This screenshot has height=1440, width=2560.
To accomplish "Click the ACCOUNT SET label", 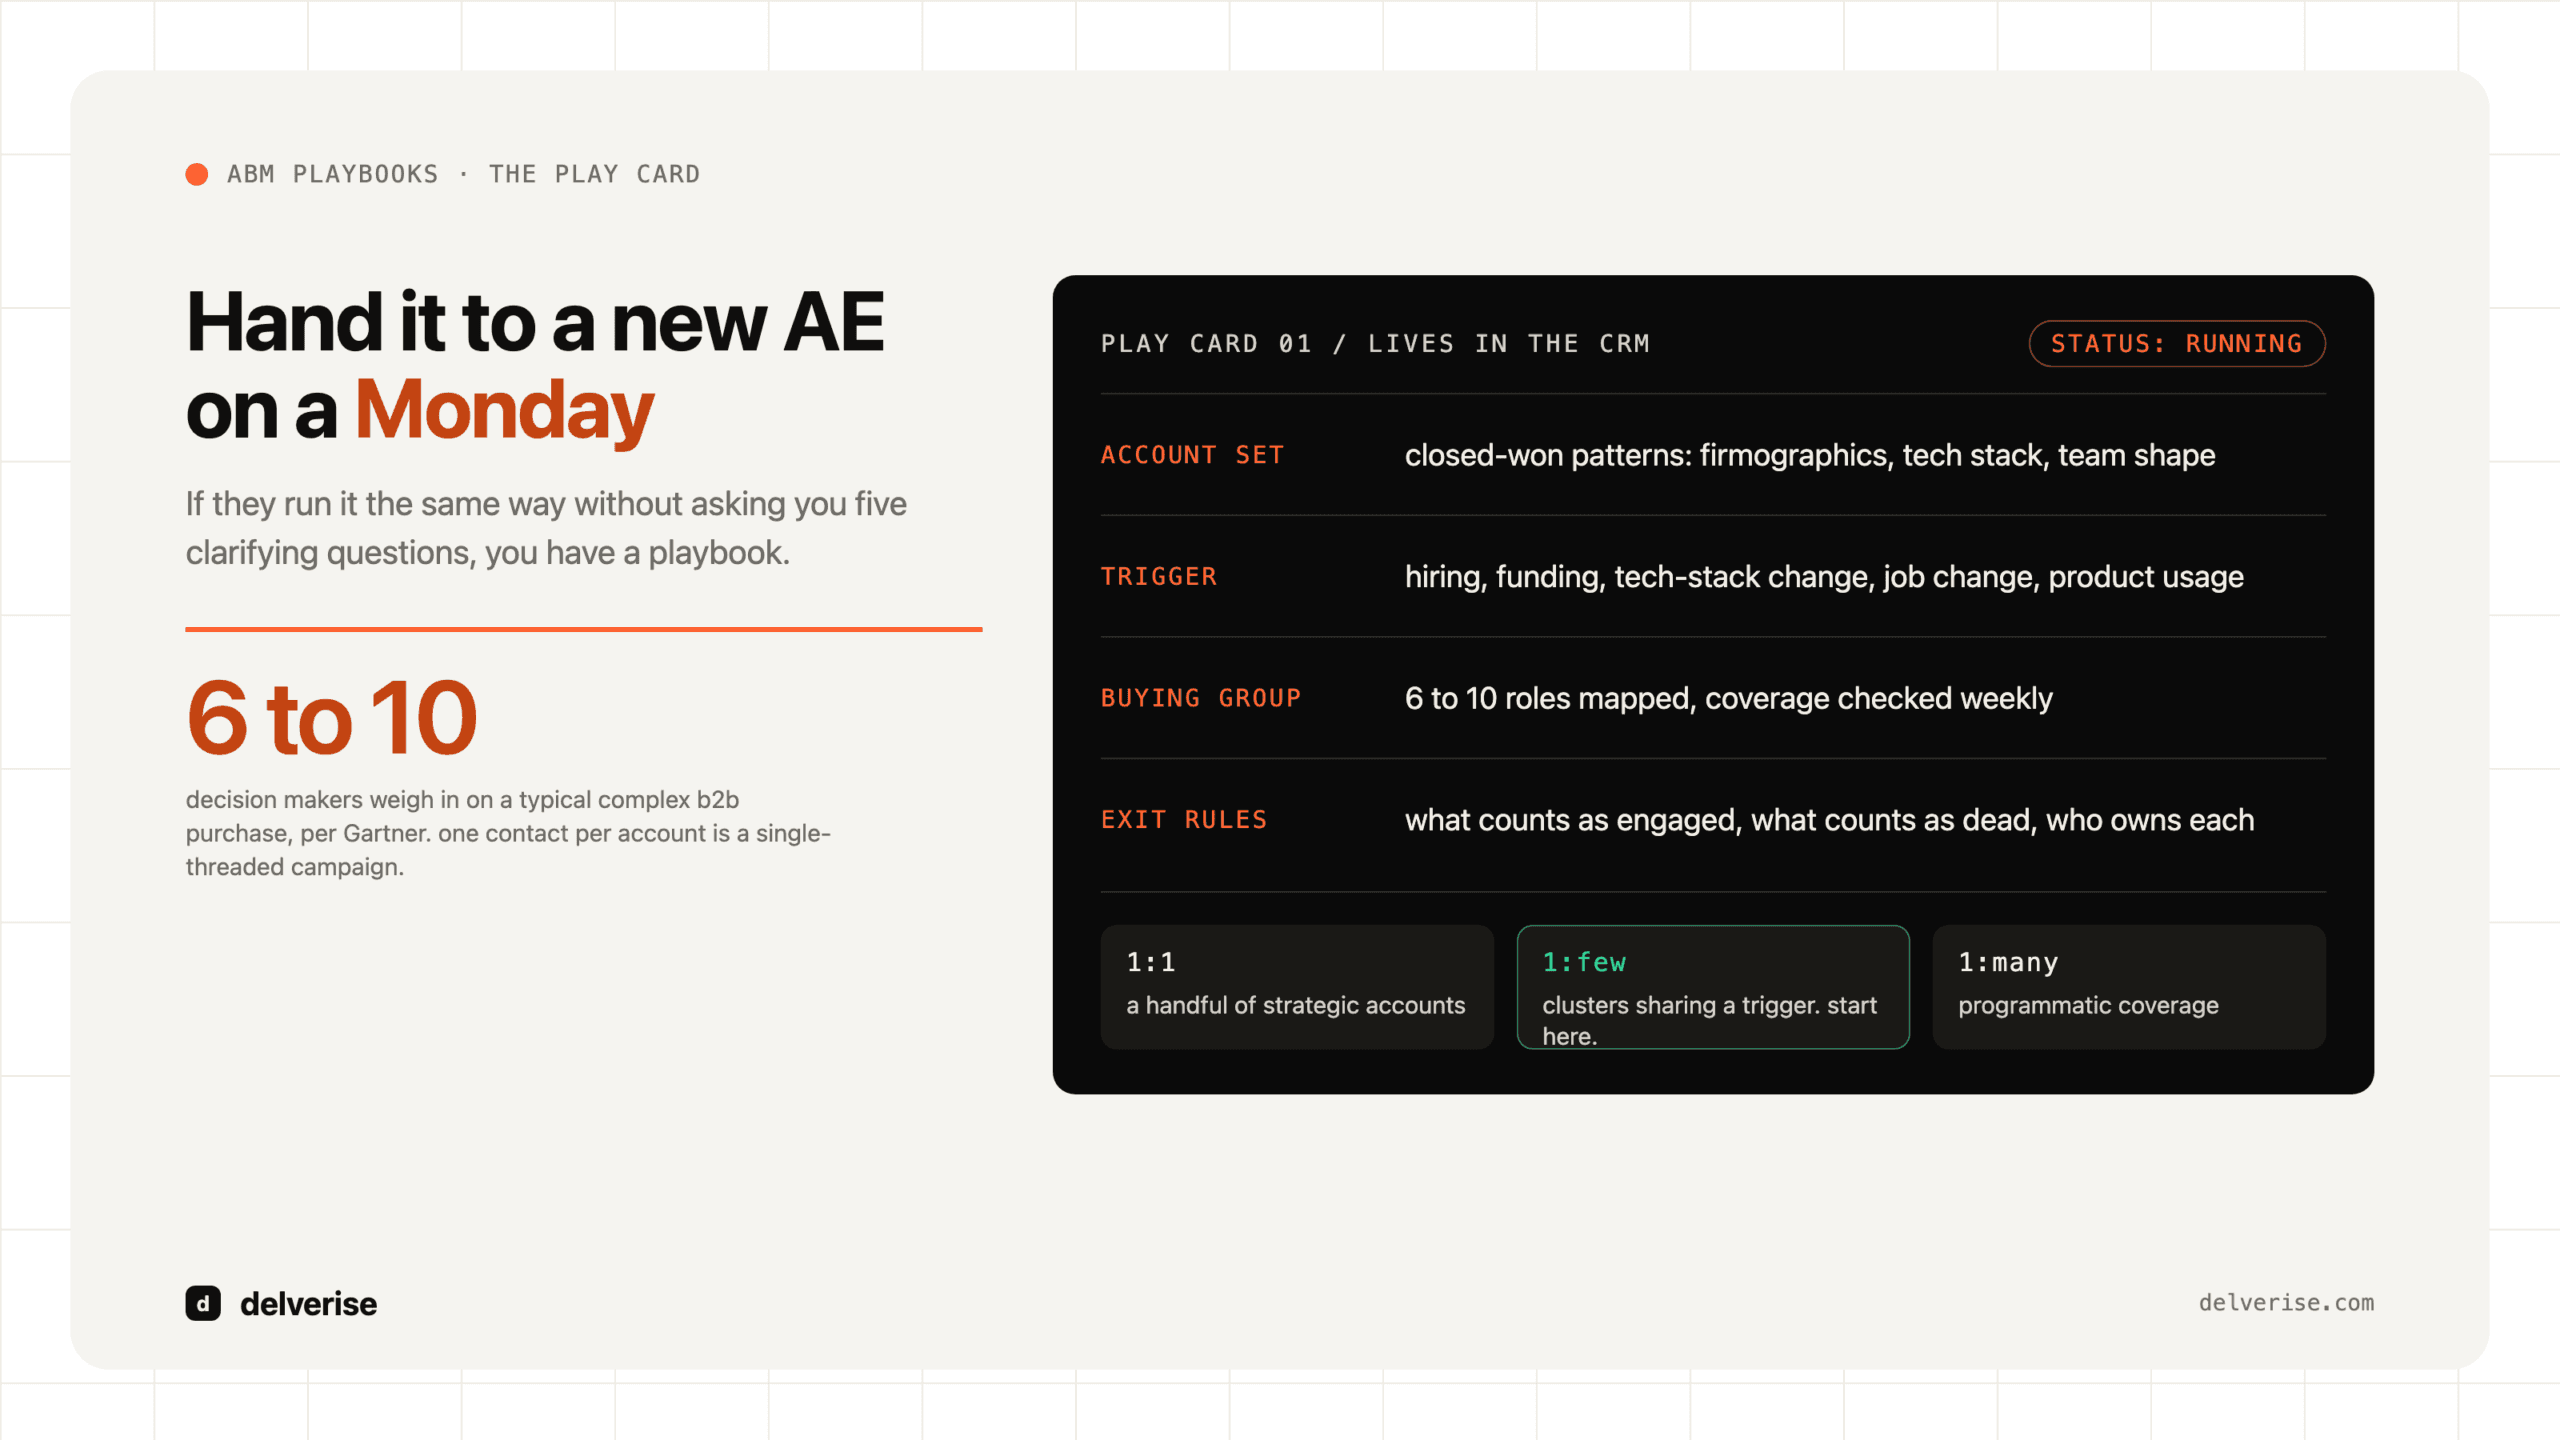I will (x=1192, y=455).
